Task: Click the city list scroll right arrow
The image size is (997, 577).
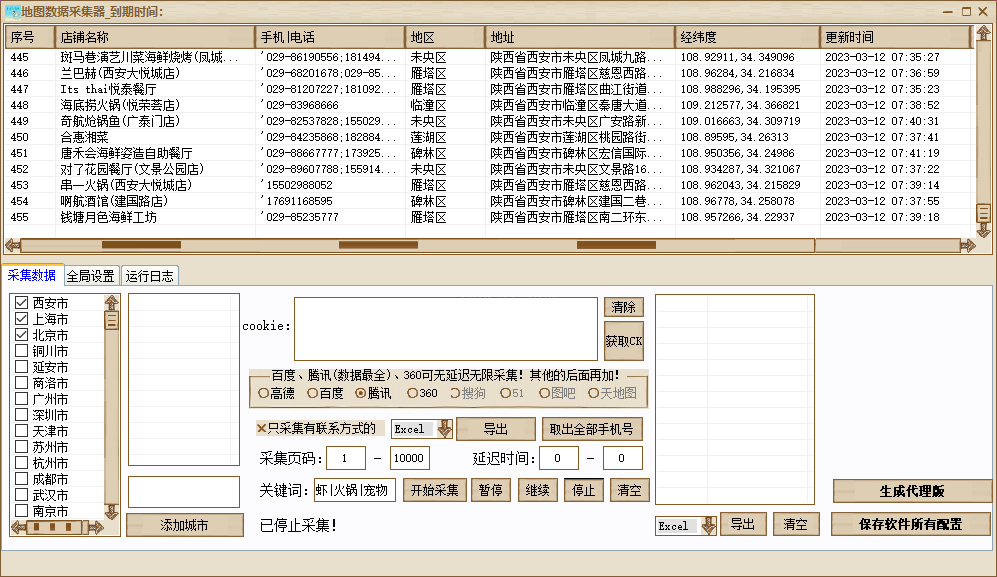Action: (97, 528)
